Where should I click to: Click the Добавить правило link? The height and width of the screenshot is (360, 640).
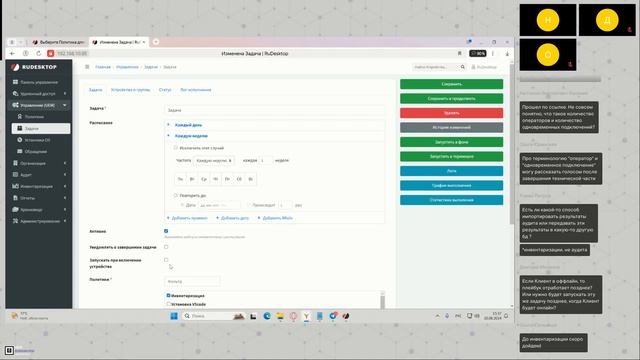187,218
